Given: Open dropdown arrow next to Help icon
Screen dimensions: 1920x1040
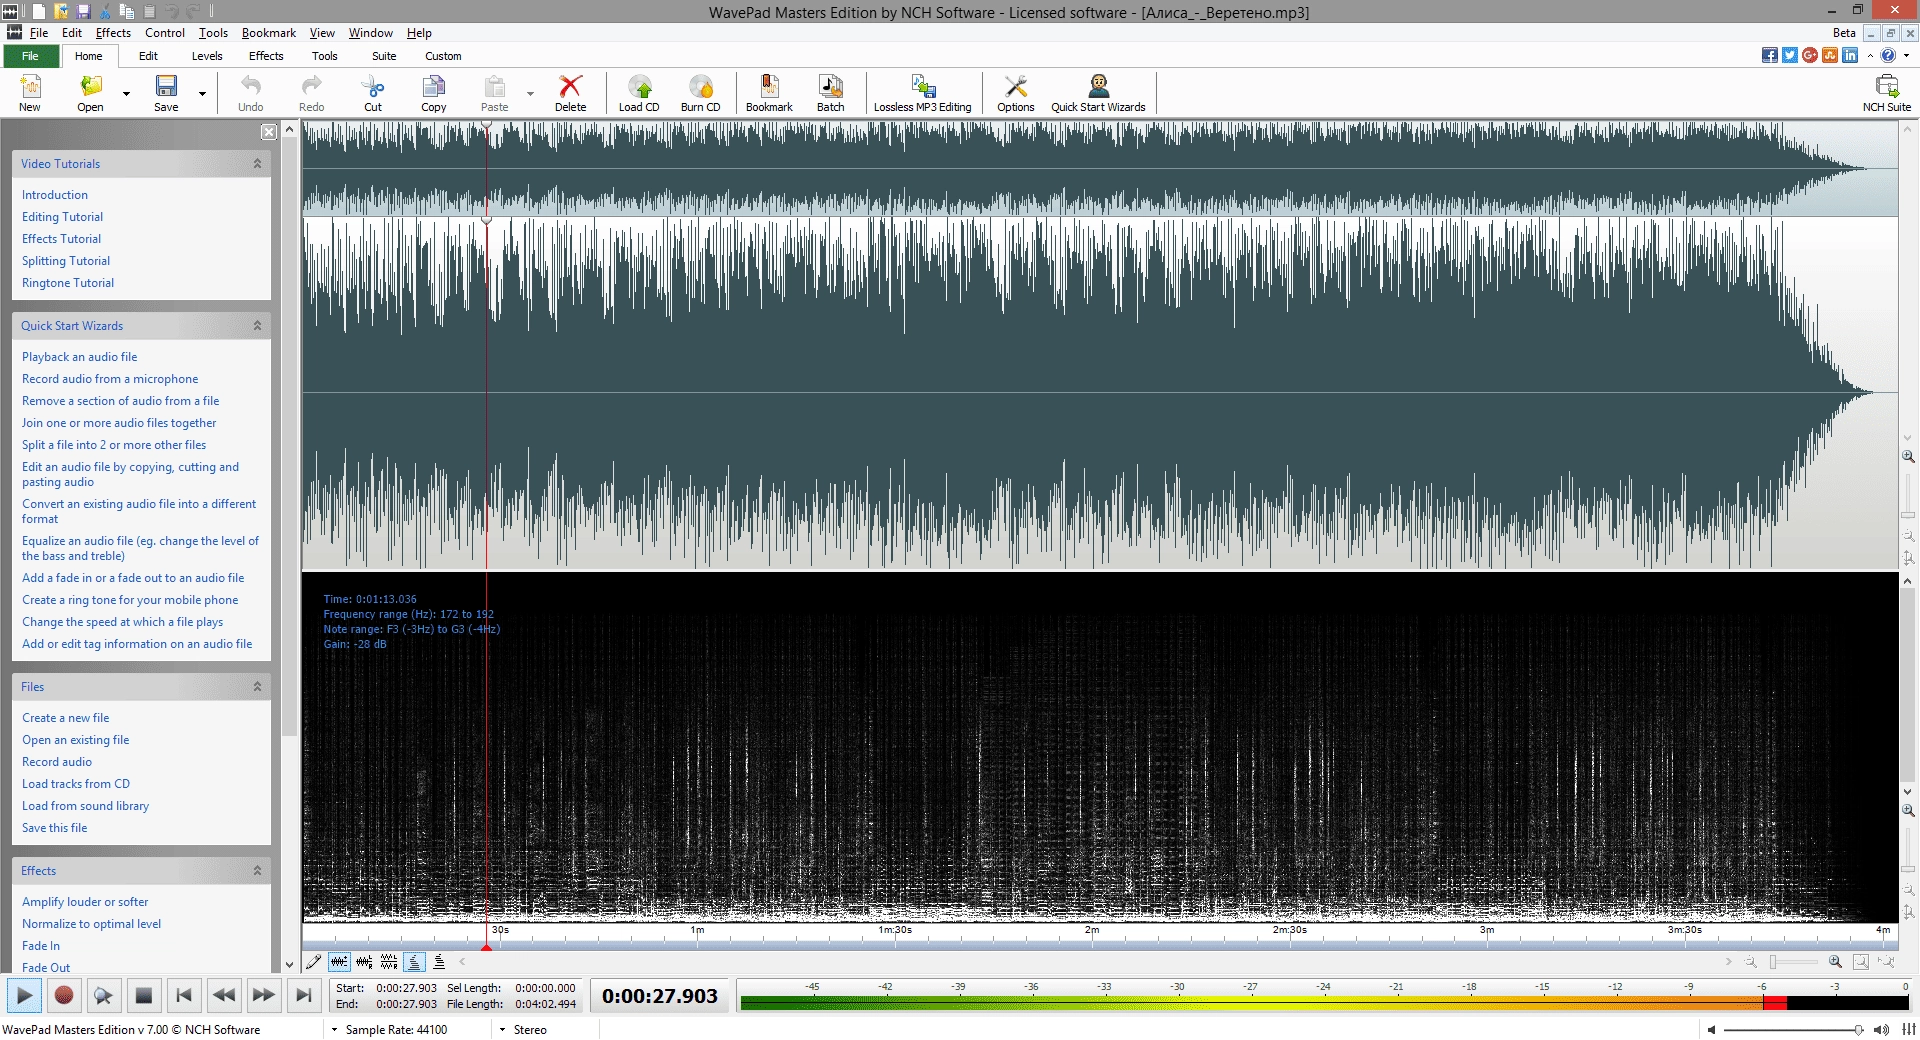Looking at the screenshot, I should point(1907,56).
